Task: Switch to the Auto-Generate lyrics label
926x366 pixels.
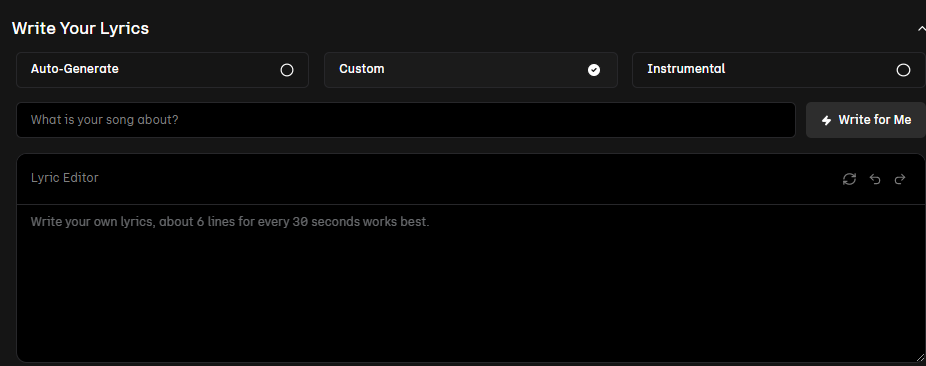Action: 74,69
